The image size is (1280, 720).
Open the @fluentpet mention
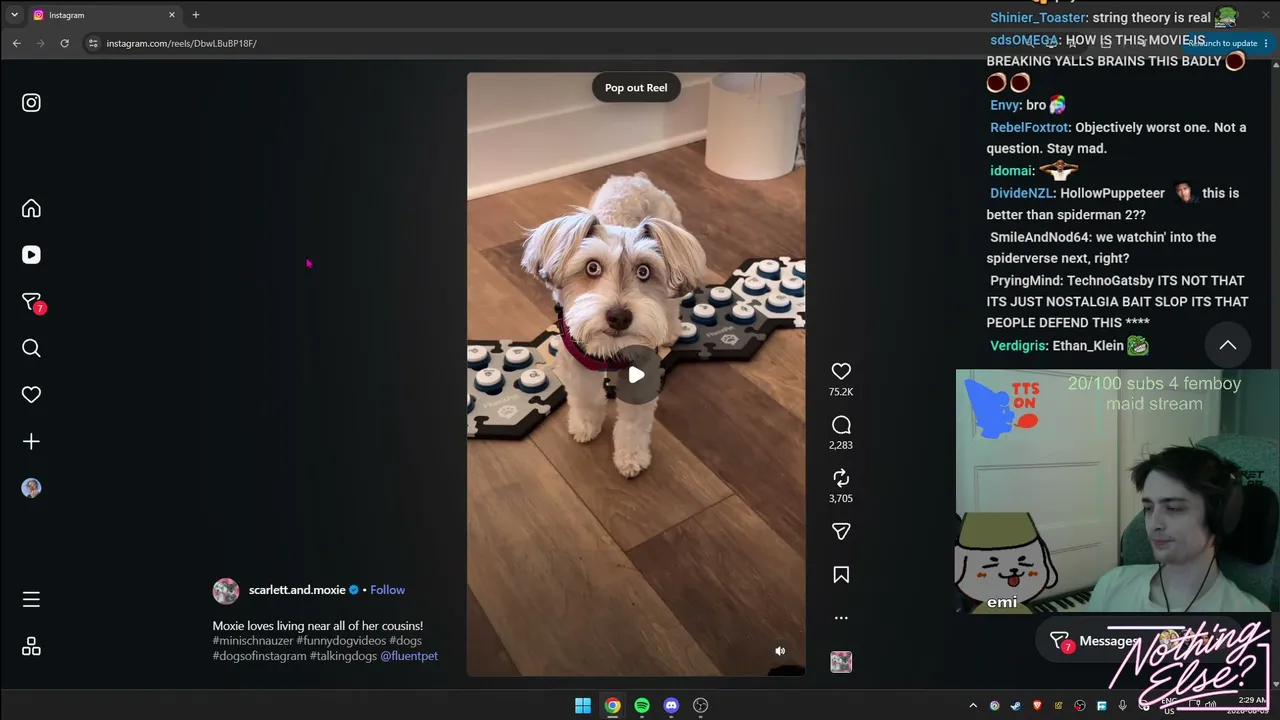coord(409,656)
